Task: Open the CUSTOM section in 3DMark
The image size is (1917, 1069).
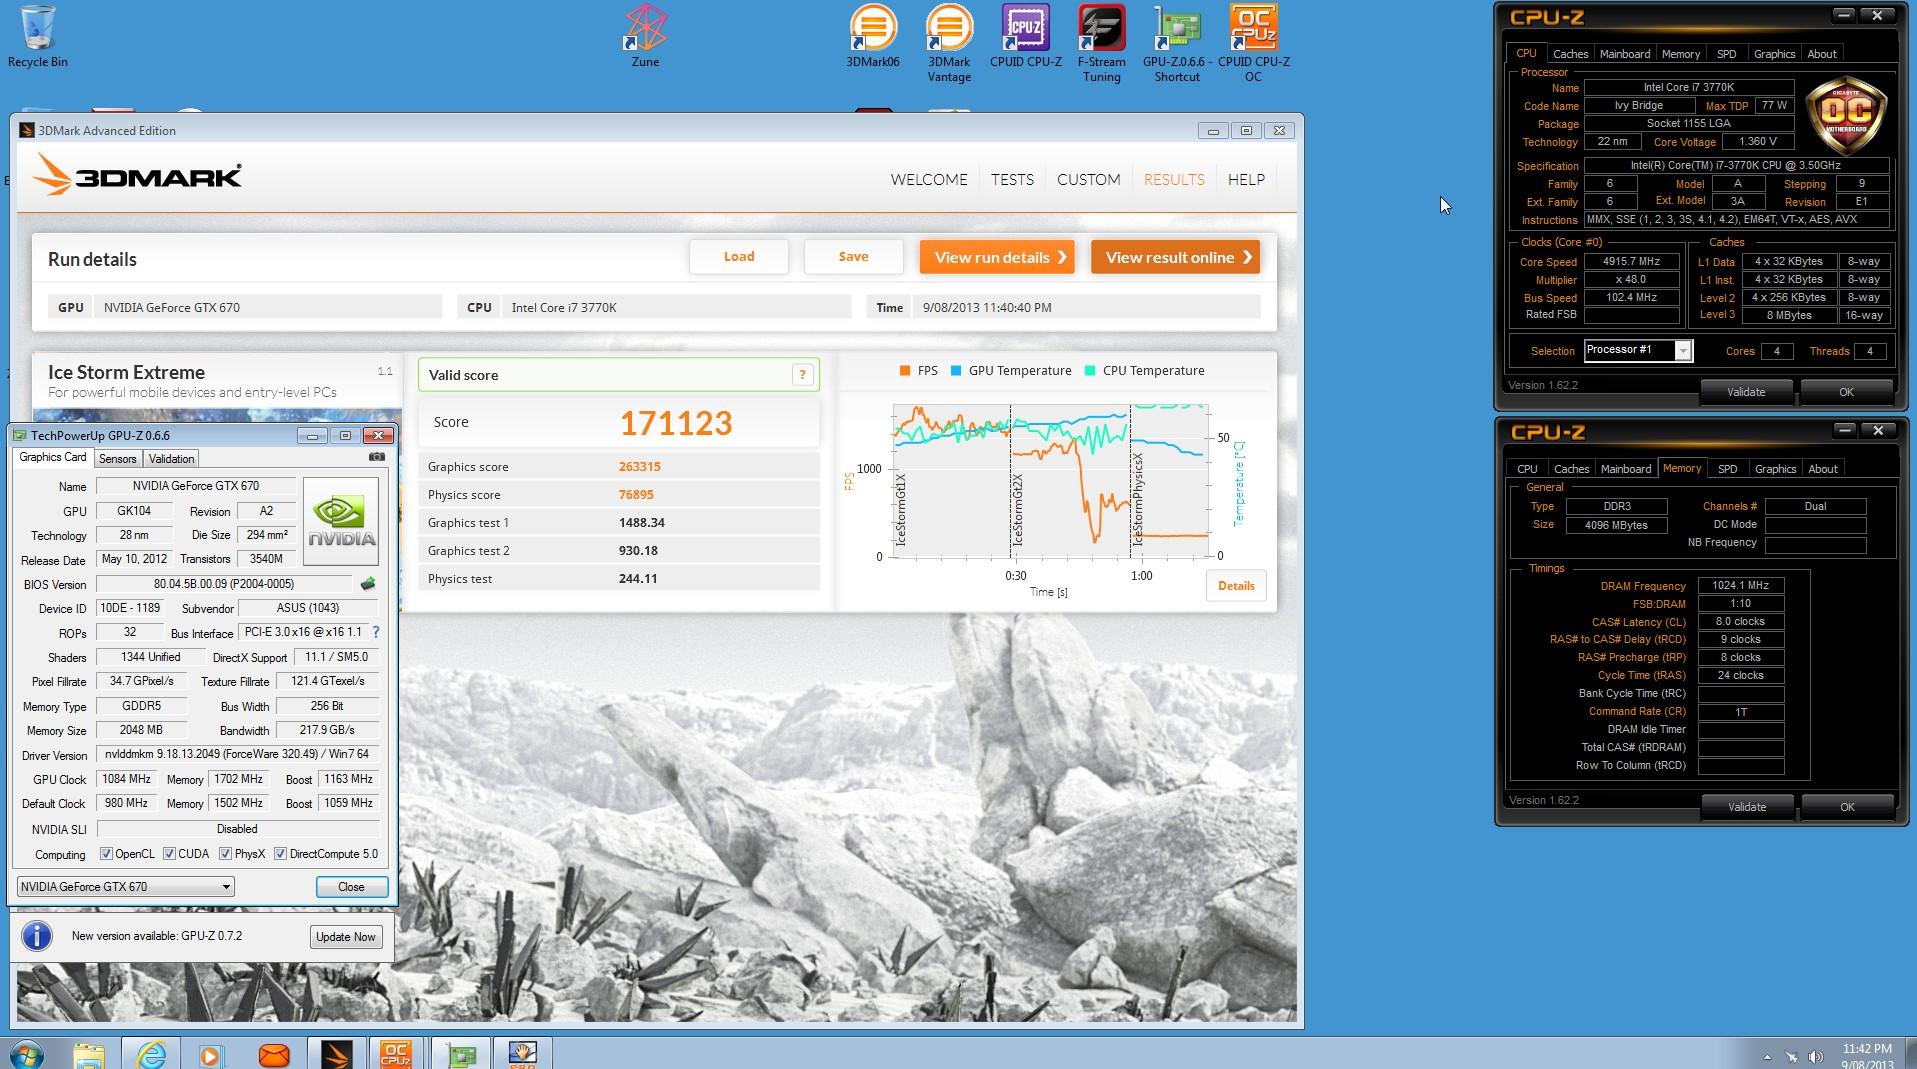Action: (1088, 179)
